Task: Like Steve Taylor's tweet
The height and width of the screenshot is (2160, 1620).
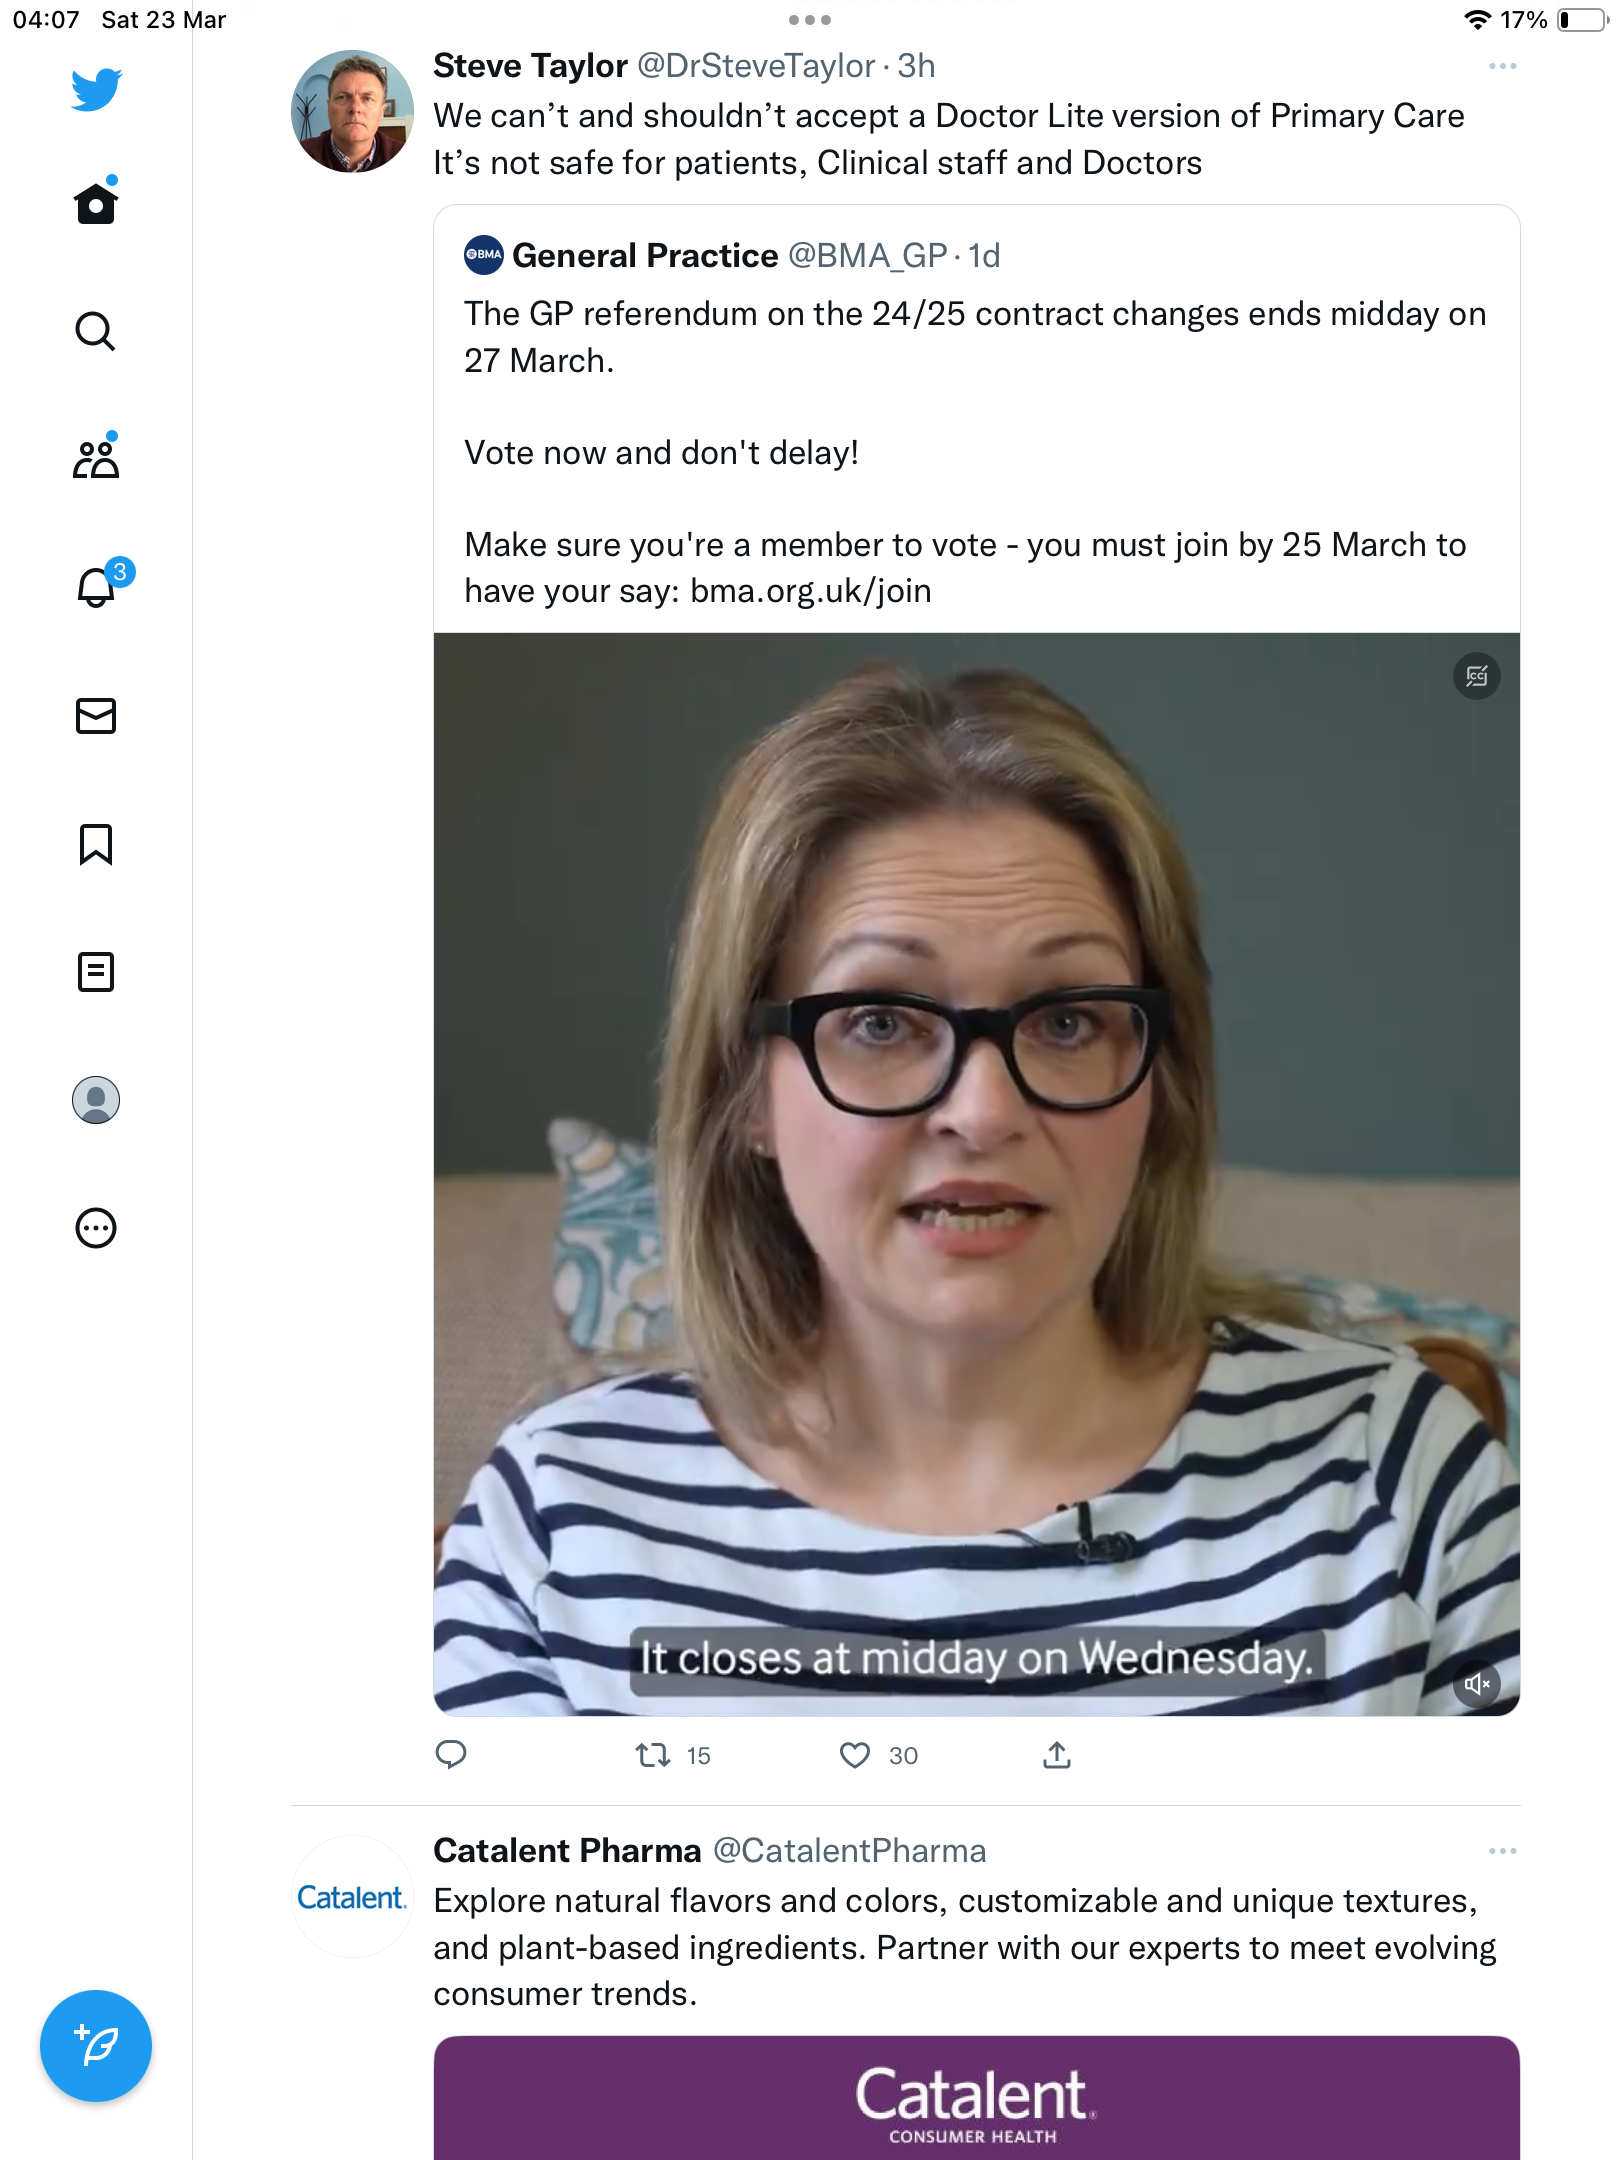Action: tap(855, 1755)
